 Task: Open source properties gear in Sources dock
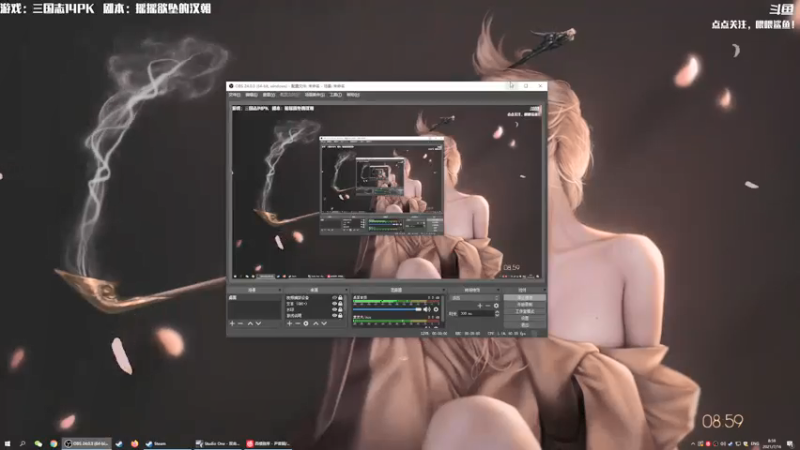[x=306, y=323]
